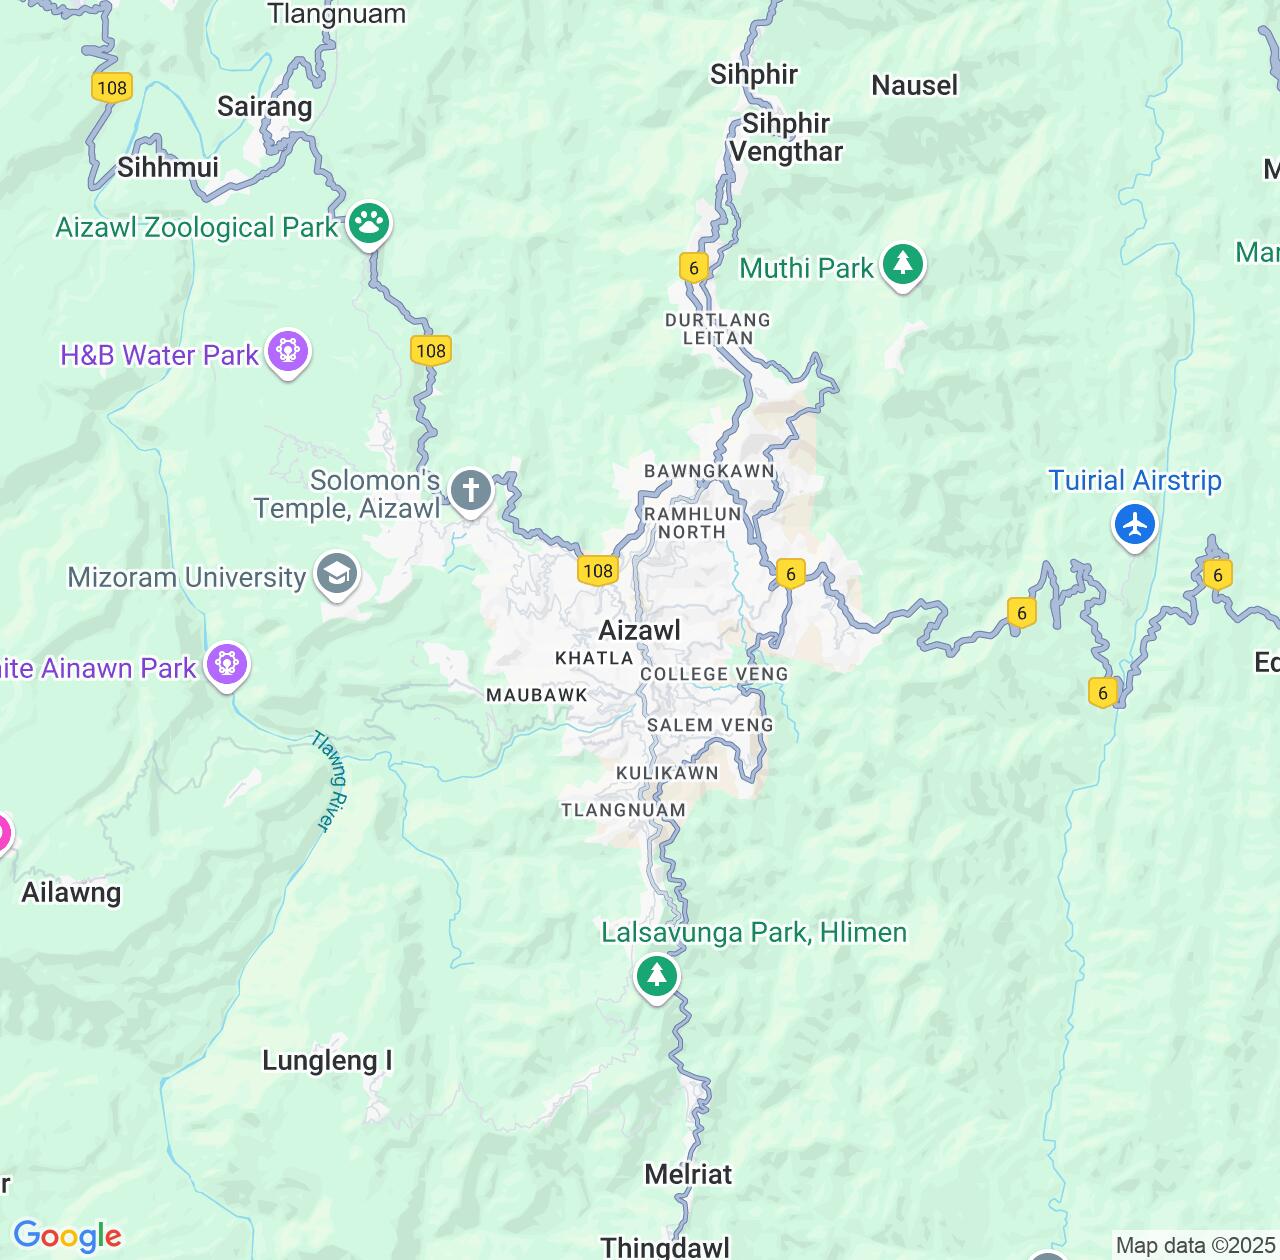Select the Mizoram University graduation cap icon

[337, 575]
